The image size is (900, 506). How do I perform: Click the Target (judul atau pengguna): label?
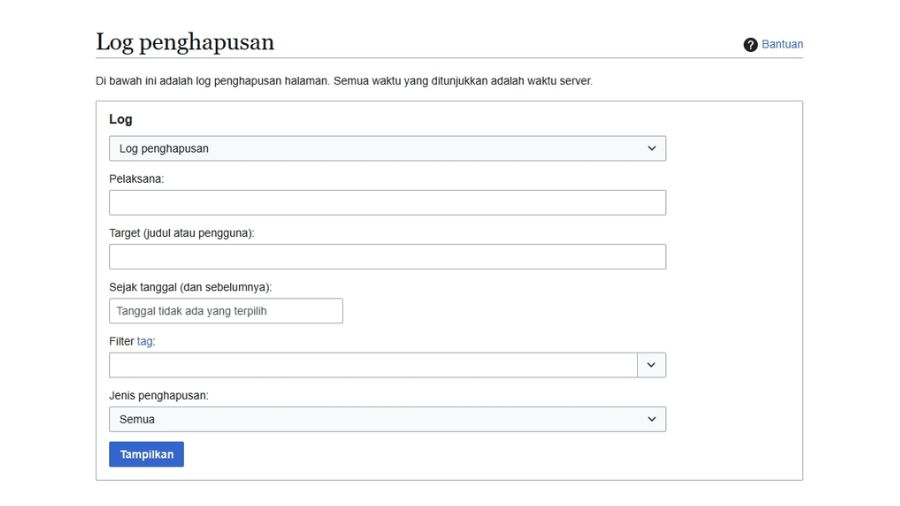click(x=182, y=233)
